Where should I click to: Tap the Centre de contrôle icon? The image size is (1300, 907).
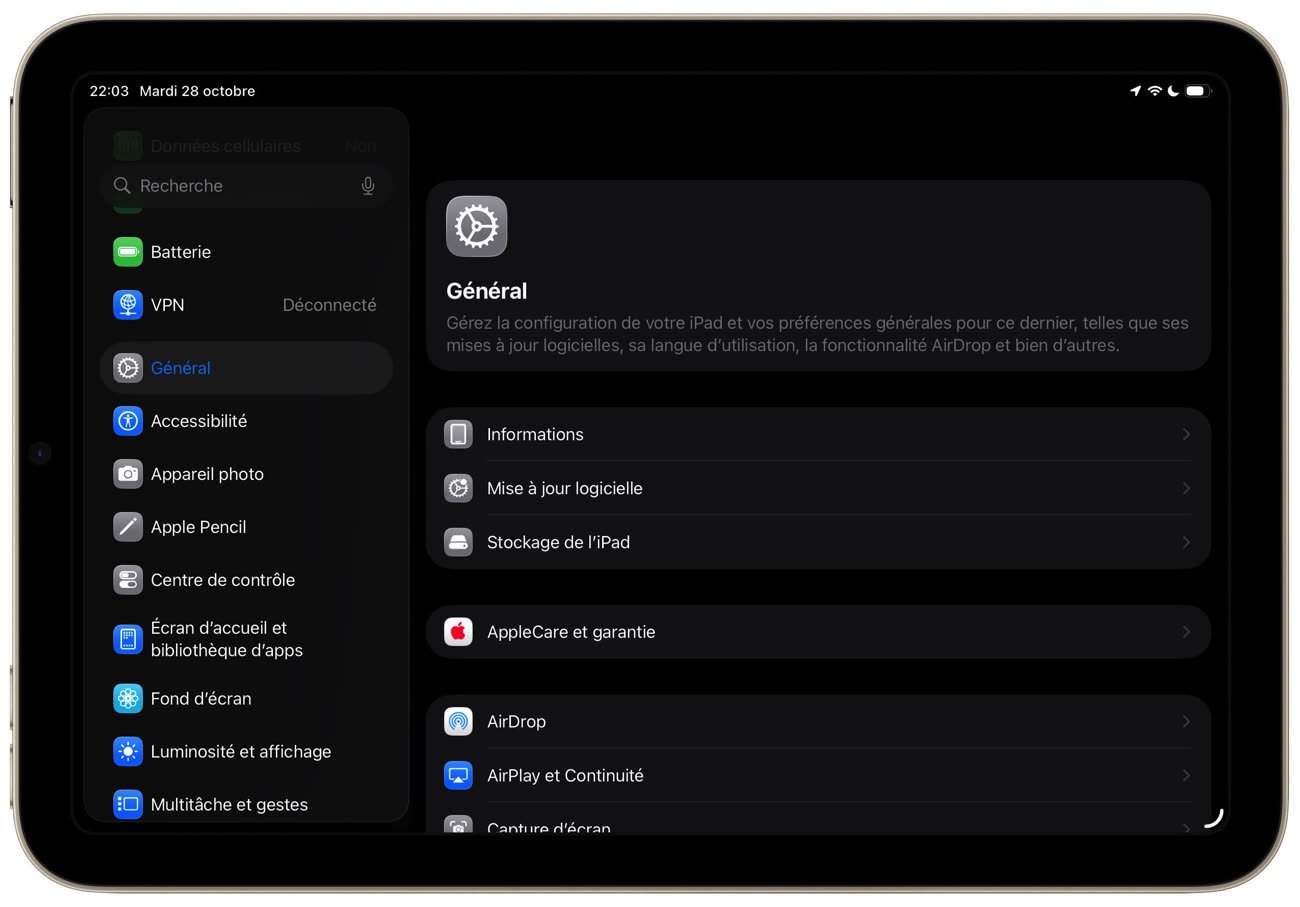click(128, 580)
